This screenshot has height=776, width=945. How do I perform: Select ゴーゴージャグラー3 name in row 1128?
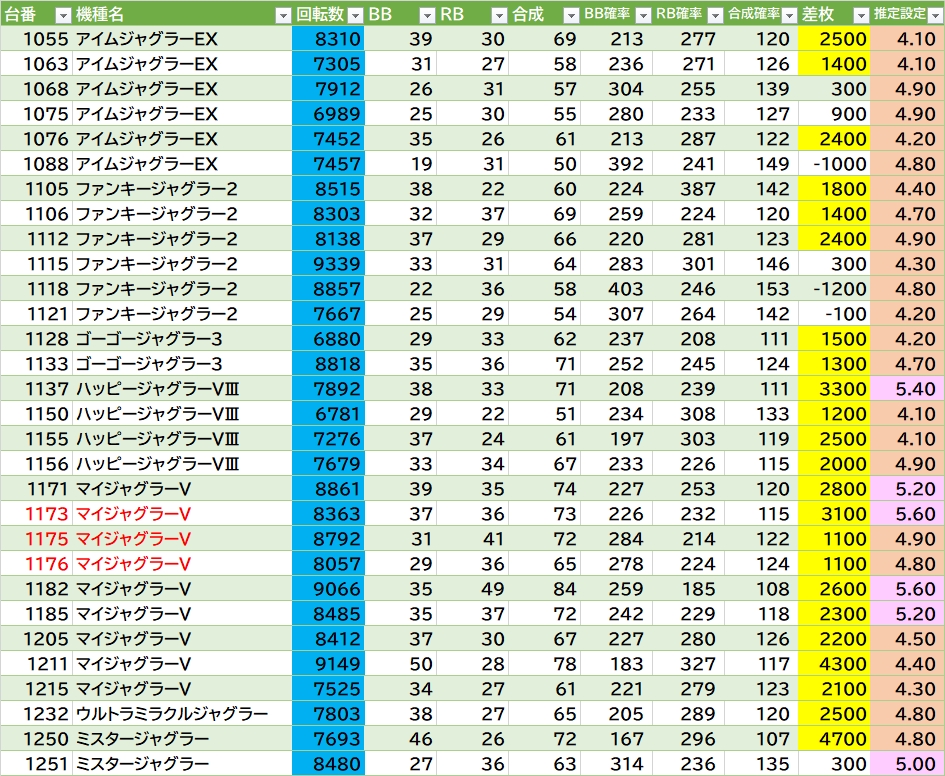(149, 339)
